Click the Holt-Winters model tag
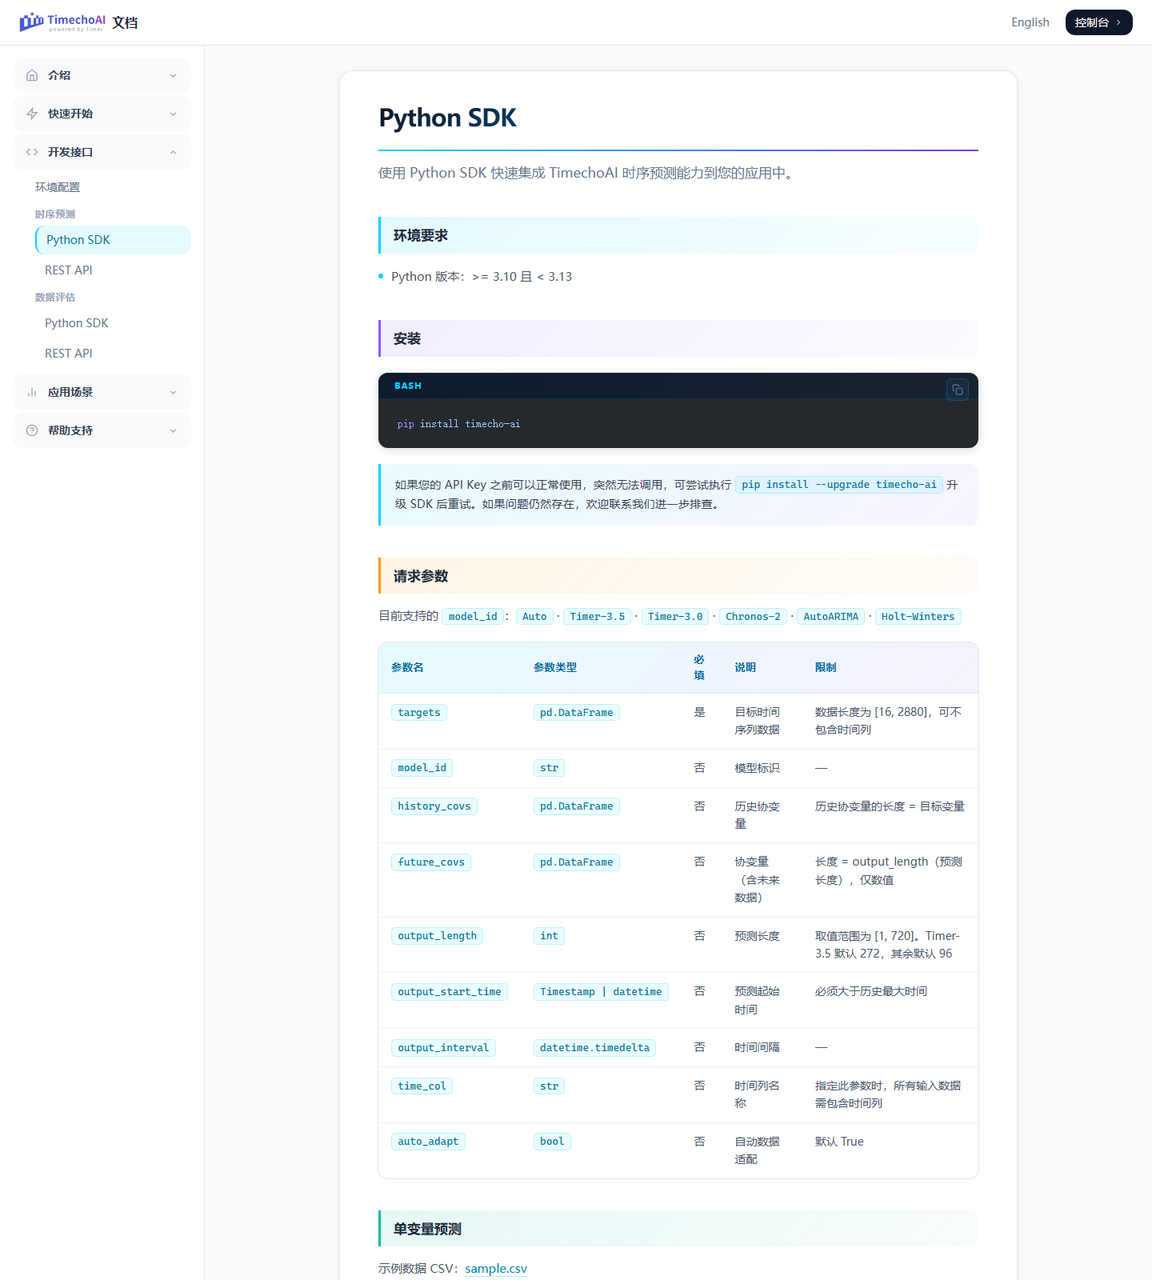Image resolution: width=1152 pixels, height=1280 pixels. tap(918, 617)
